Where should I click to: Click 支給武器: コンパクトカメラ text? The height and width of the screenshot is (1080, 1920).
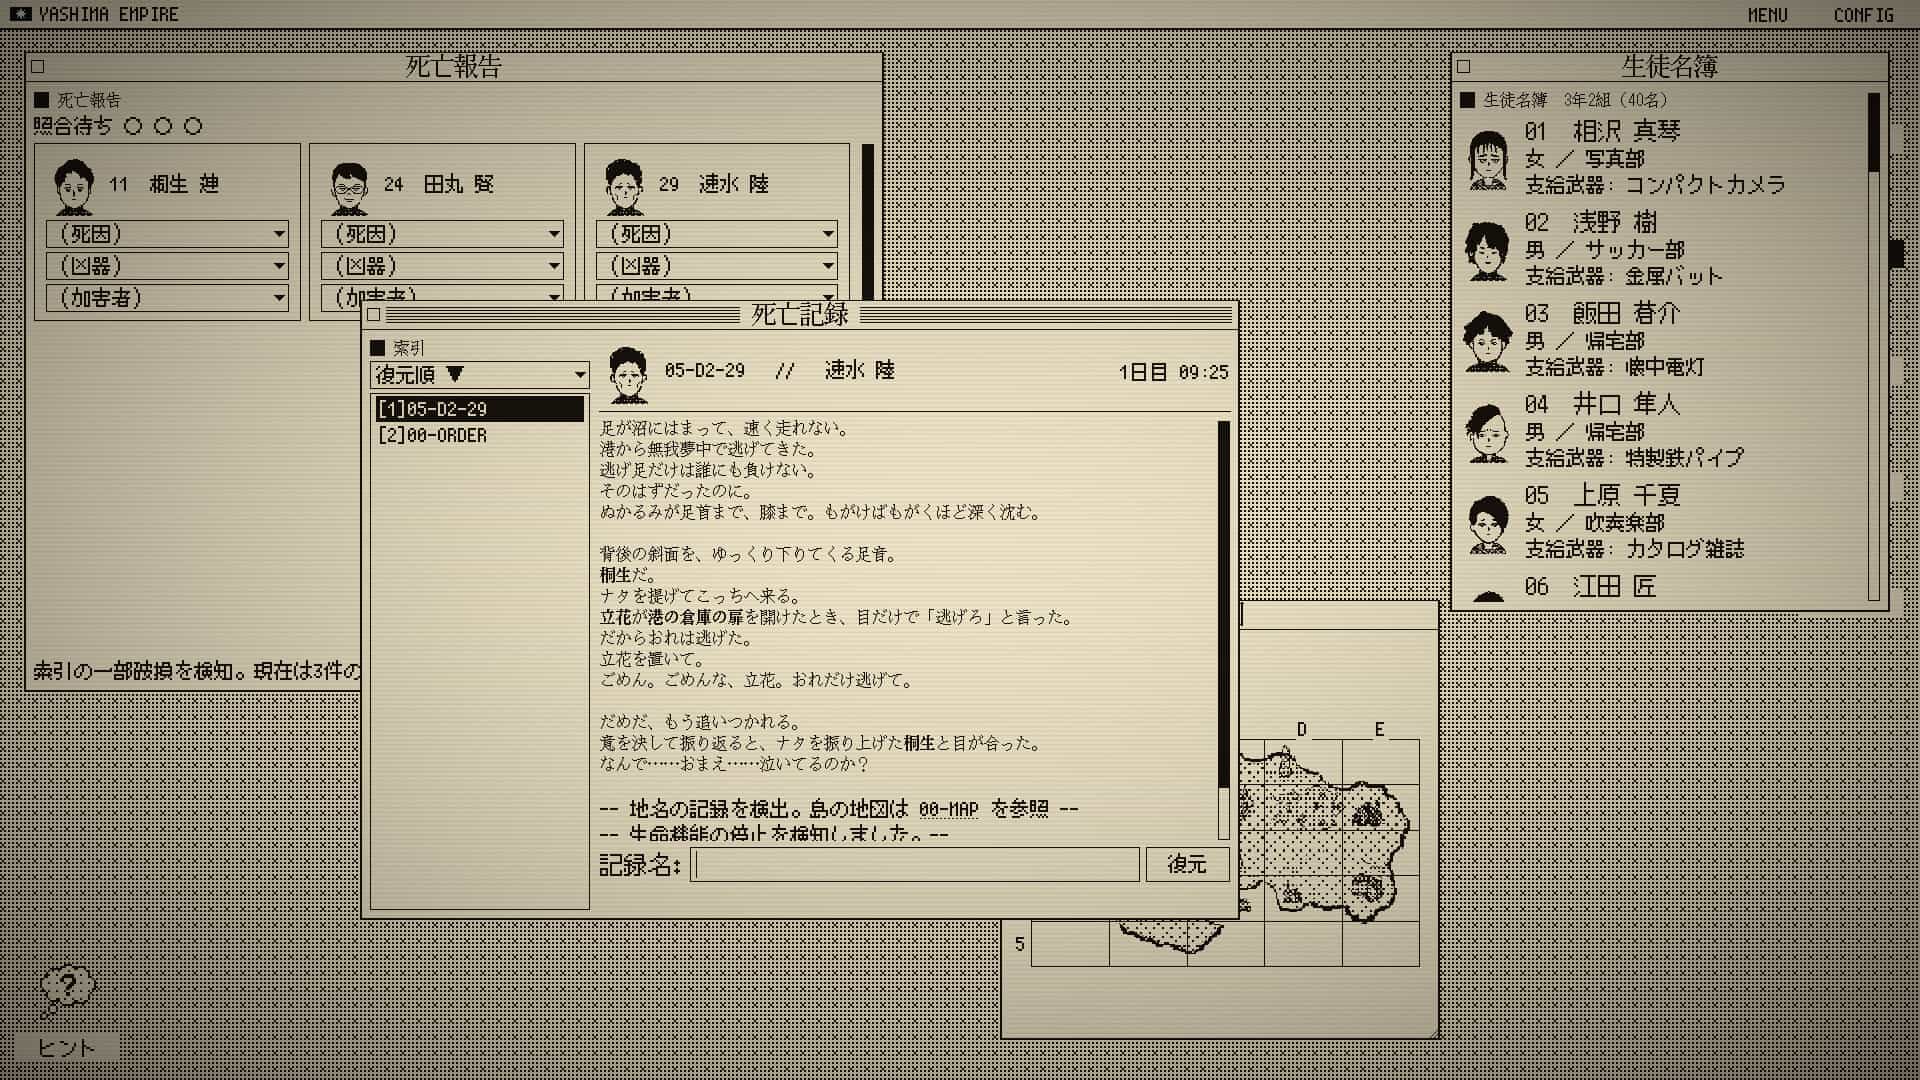(x=1655, y=185)
